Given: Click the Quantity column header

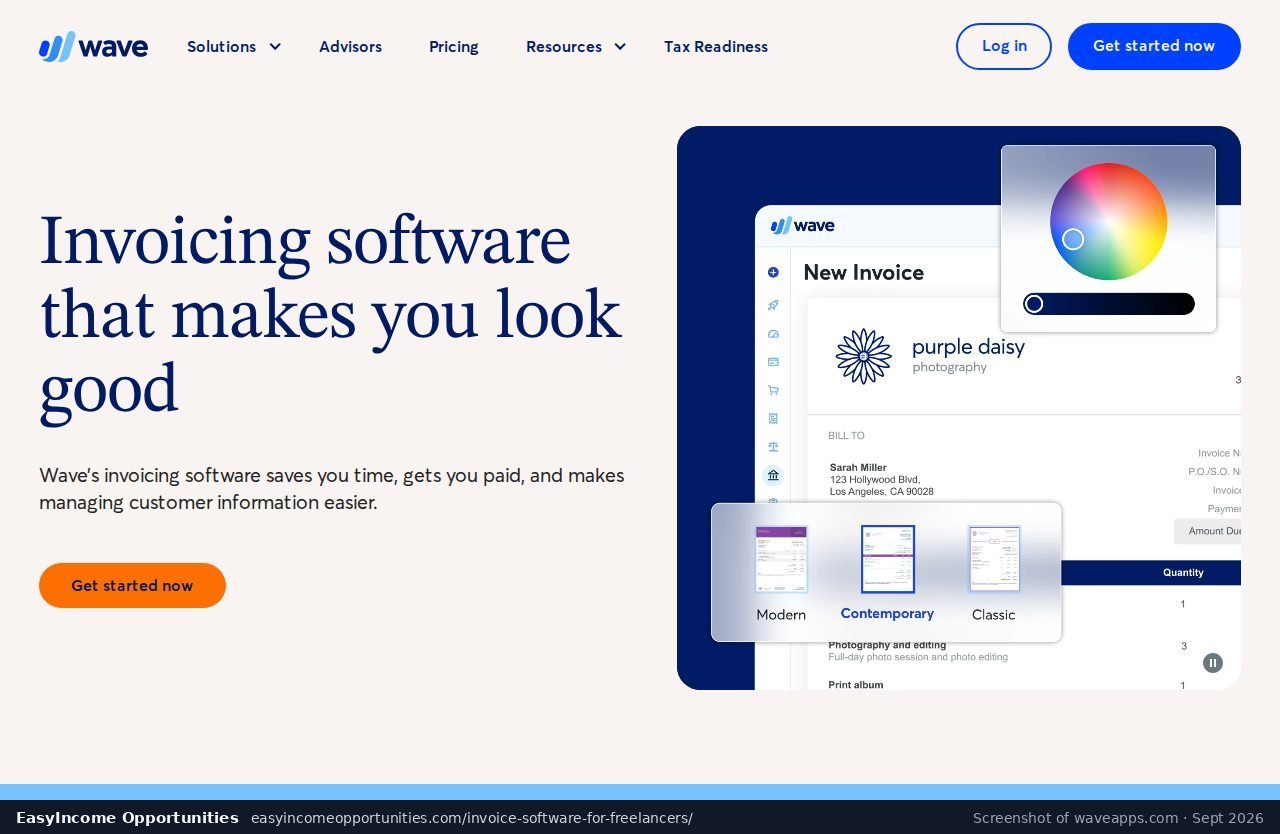Looking at the screenshot, I should 1183,573.
